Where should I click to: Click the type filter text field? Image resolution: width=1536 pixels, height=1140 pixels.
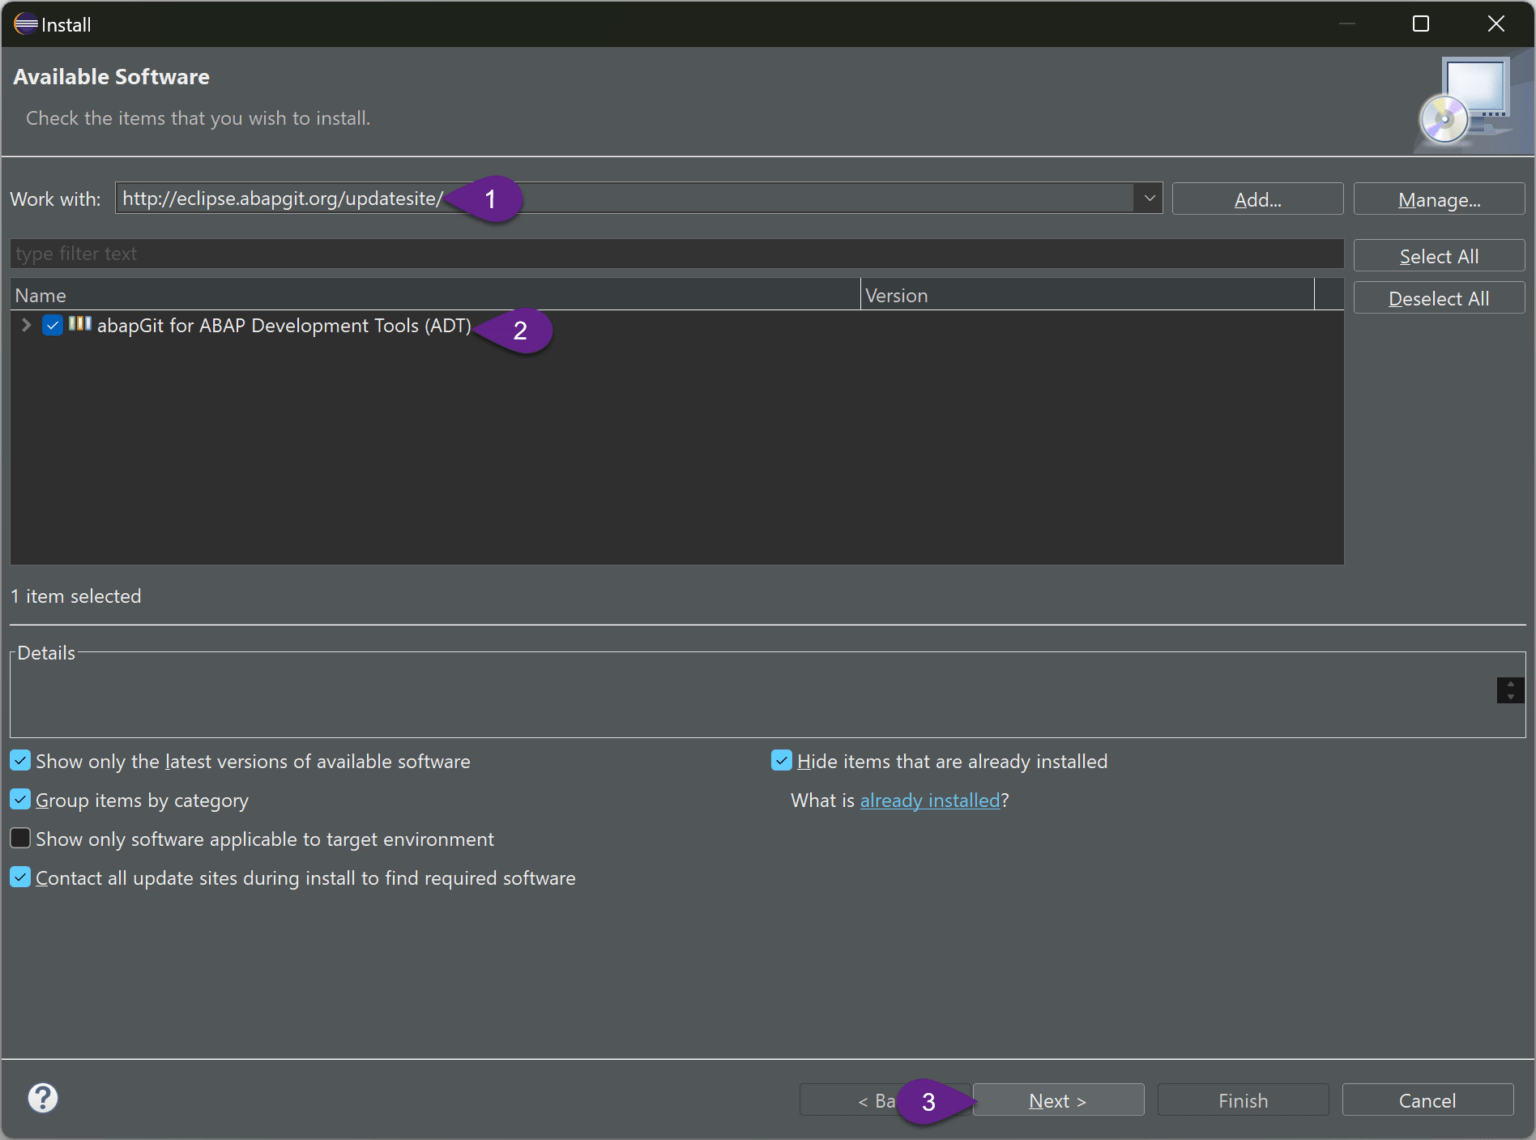pyautogui.click(x=400, y=253)
